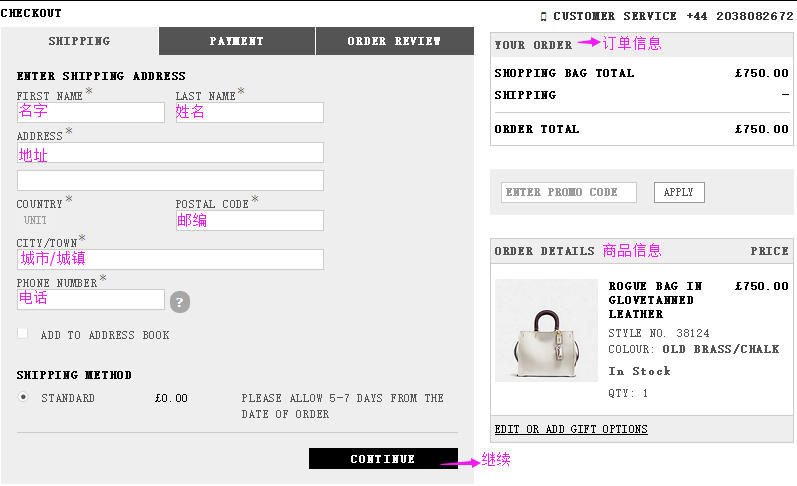This screenshot has width=797, height=486.
Task: Open the Country dropdown
Action: click(36, 220)
